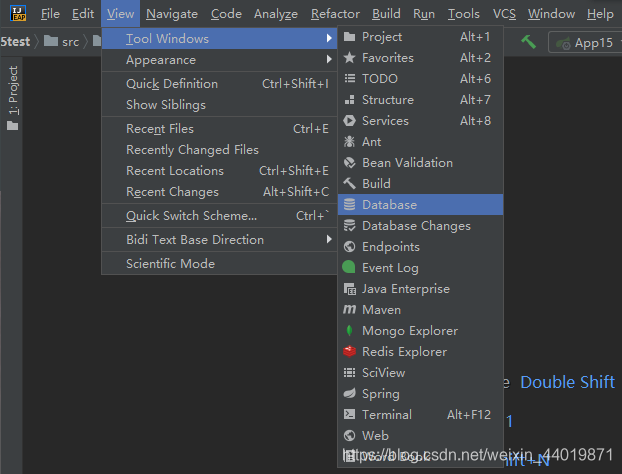Click the green Build Project hammer in toolbar
The height and width of the screenshot is (474, 622).
(528, 42)
